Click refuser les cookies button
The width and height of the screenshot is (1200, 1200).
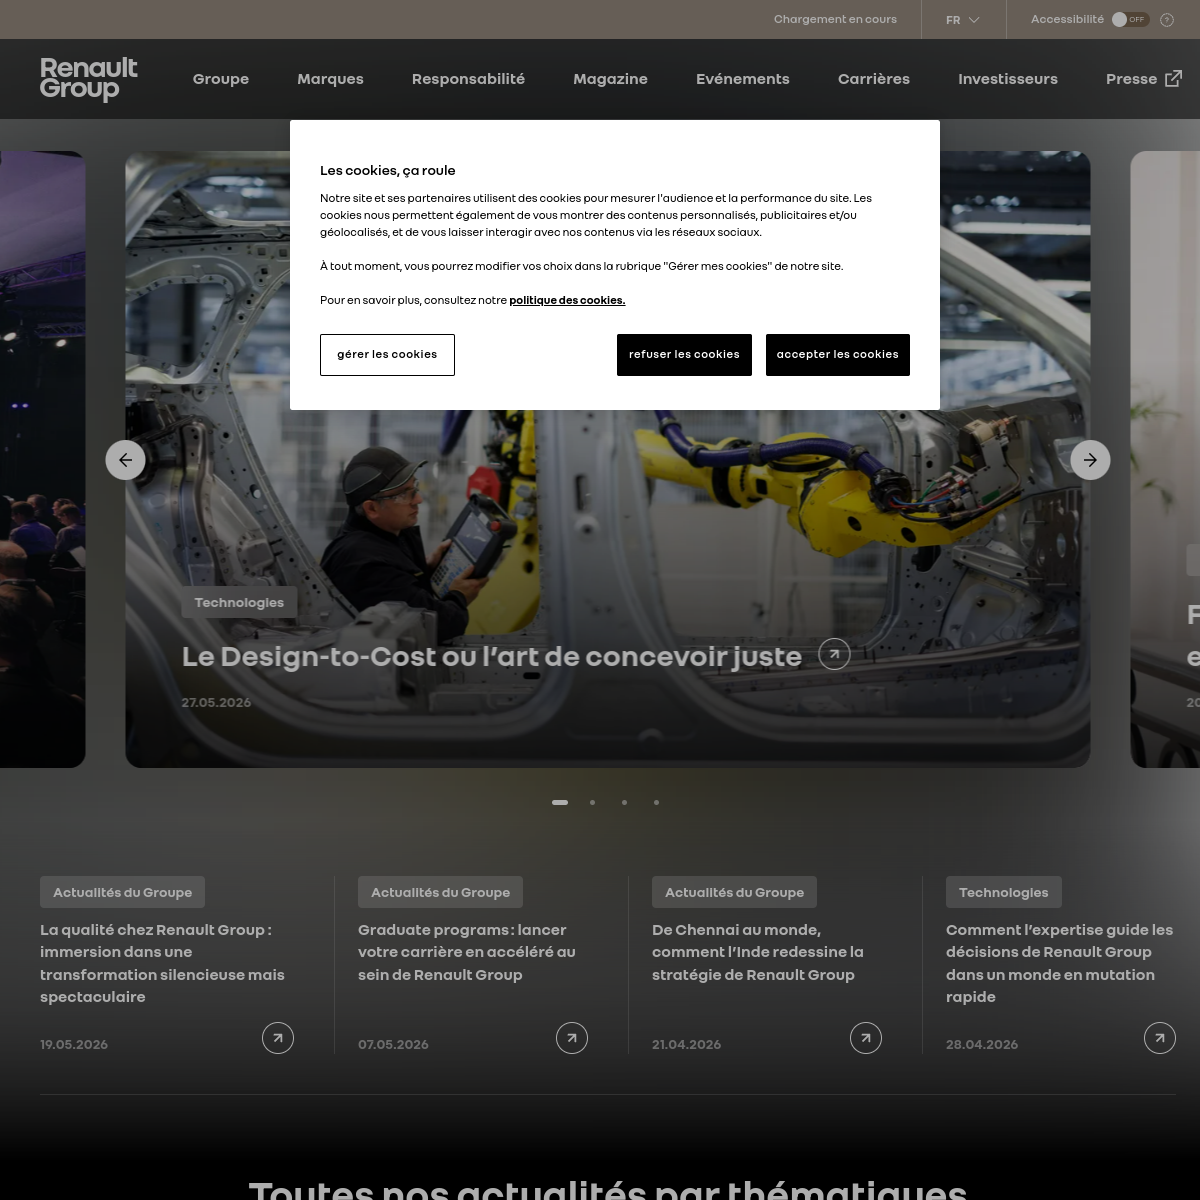(684, 355)
